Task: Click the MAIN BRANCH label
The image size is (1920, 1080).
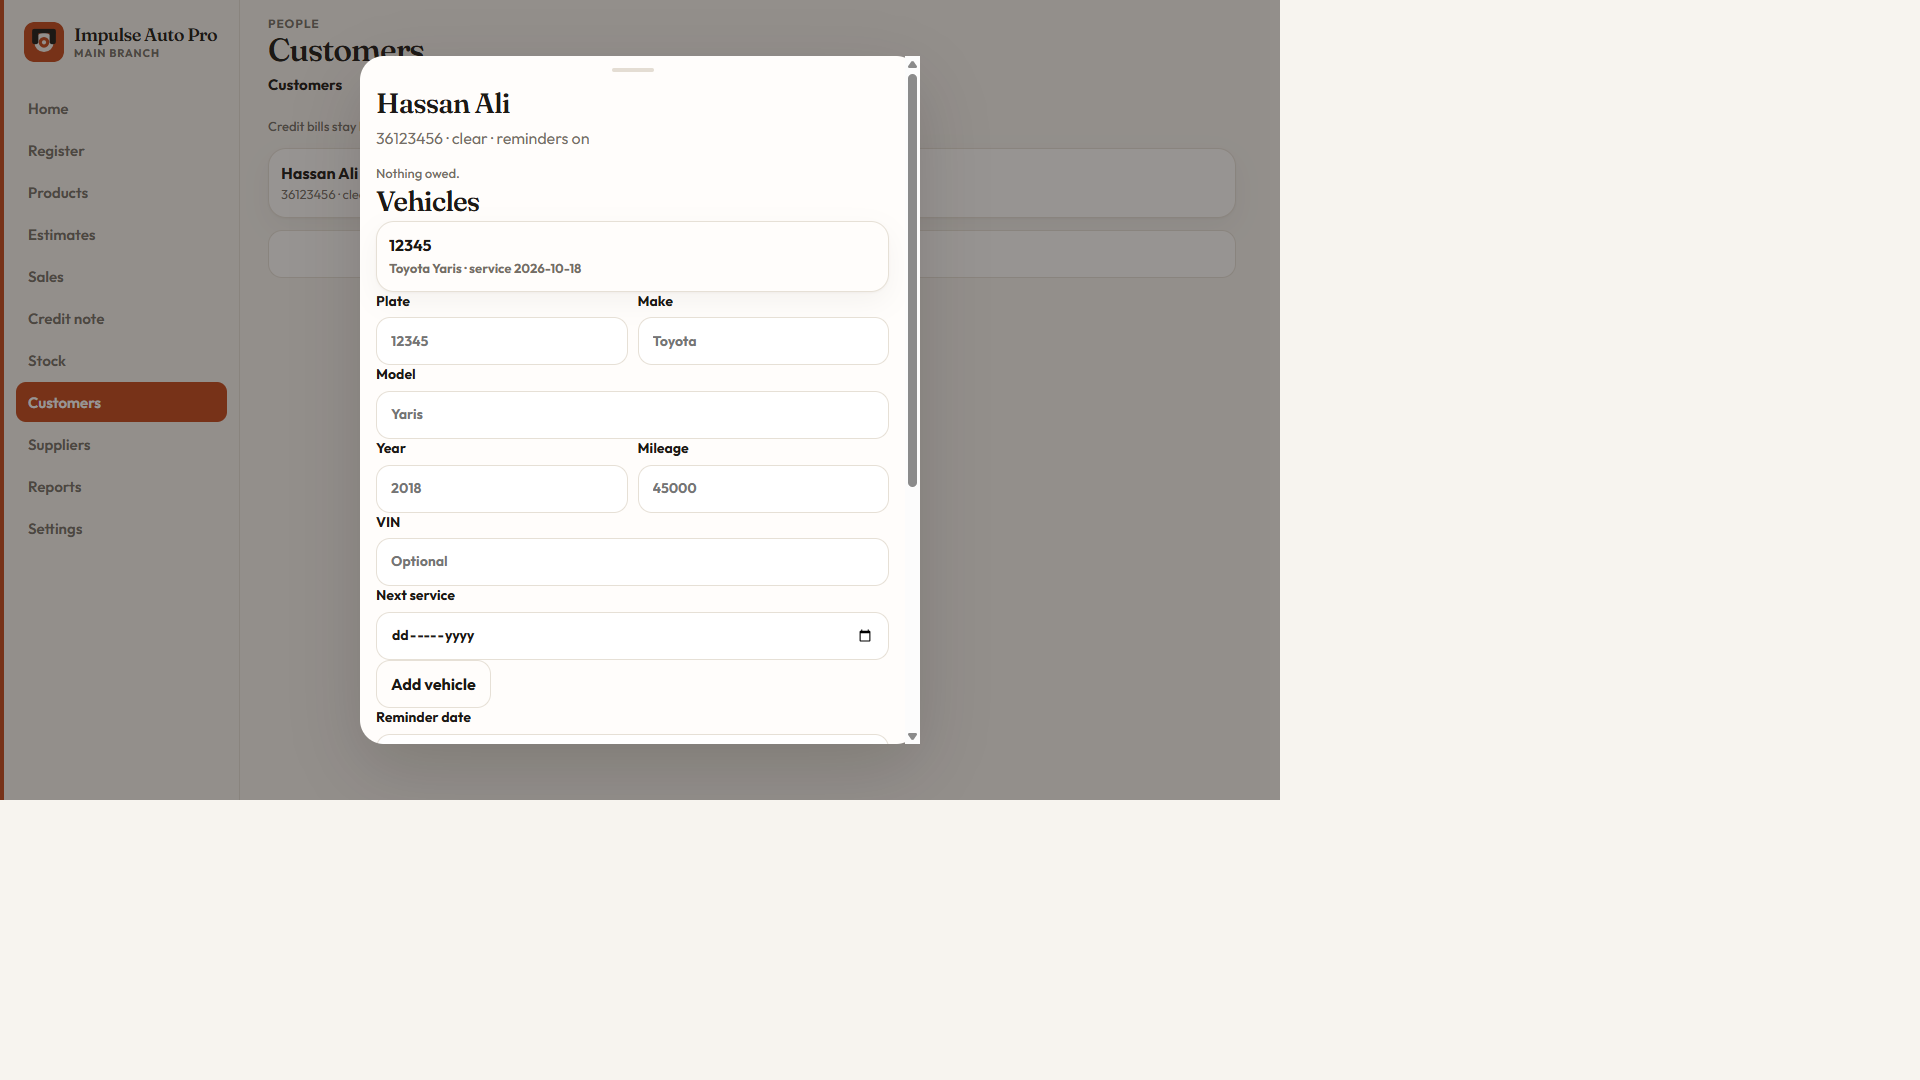Action: 116,54
